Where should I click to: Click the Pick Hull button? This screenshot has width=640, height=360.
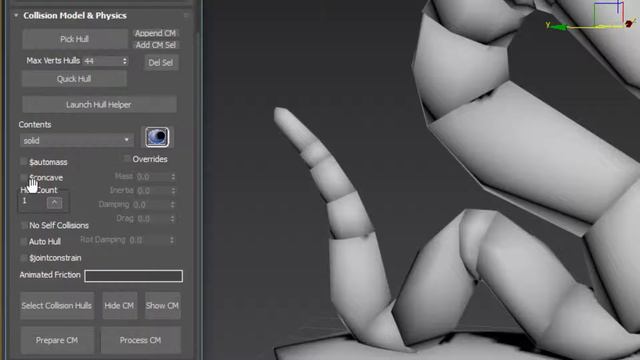[74, 39]
